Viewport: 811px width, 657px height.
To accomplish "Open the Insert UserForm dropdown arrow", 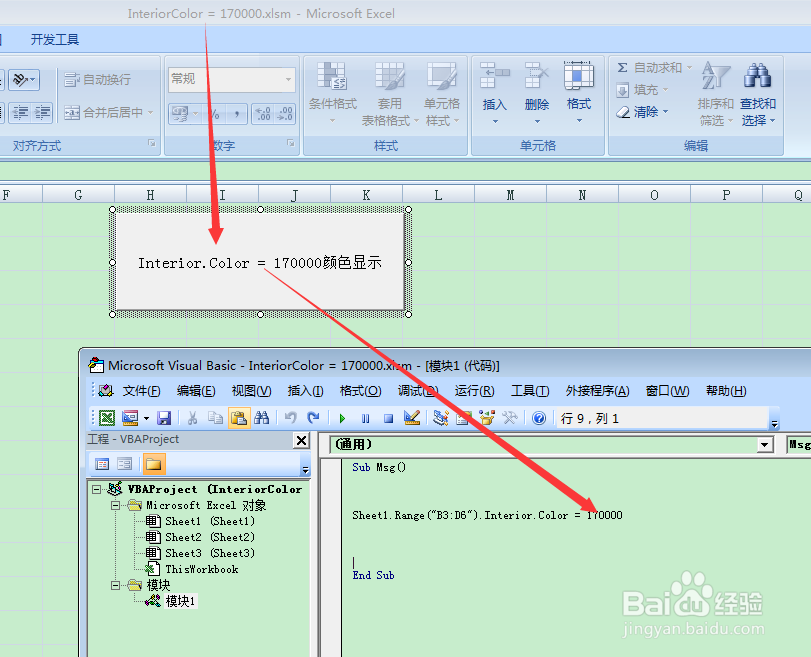I will click(x=146, y=418).
